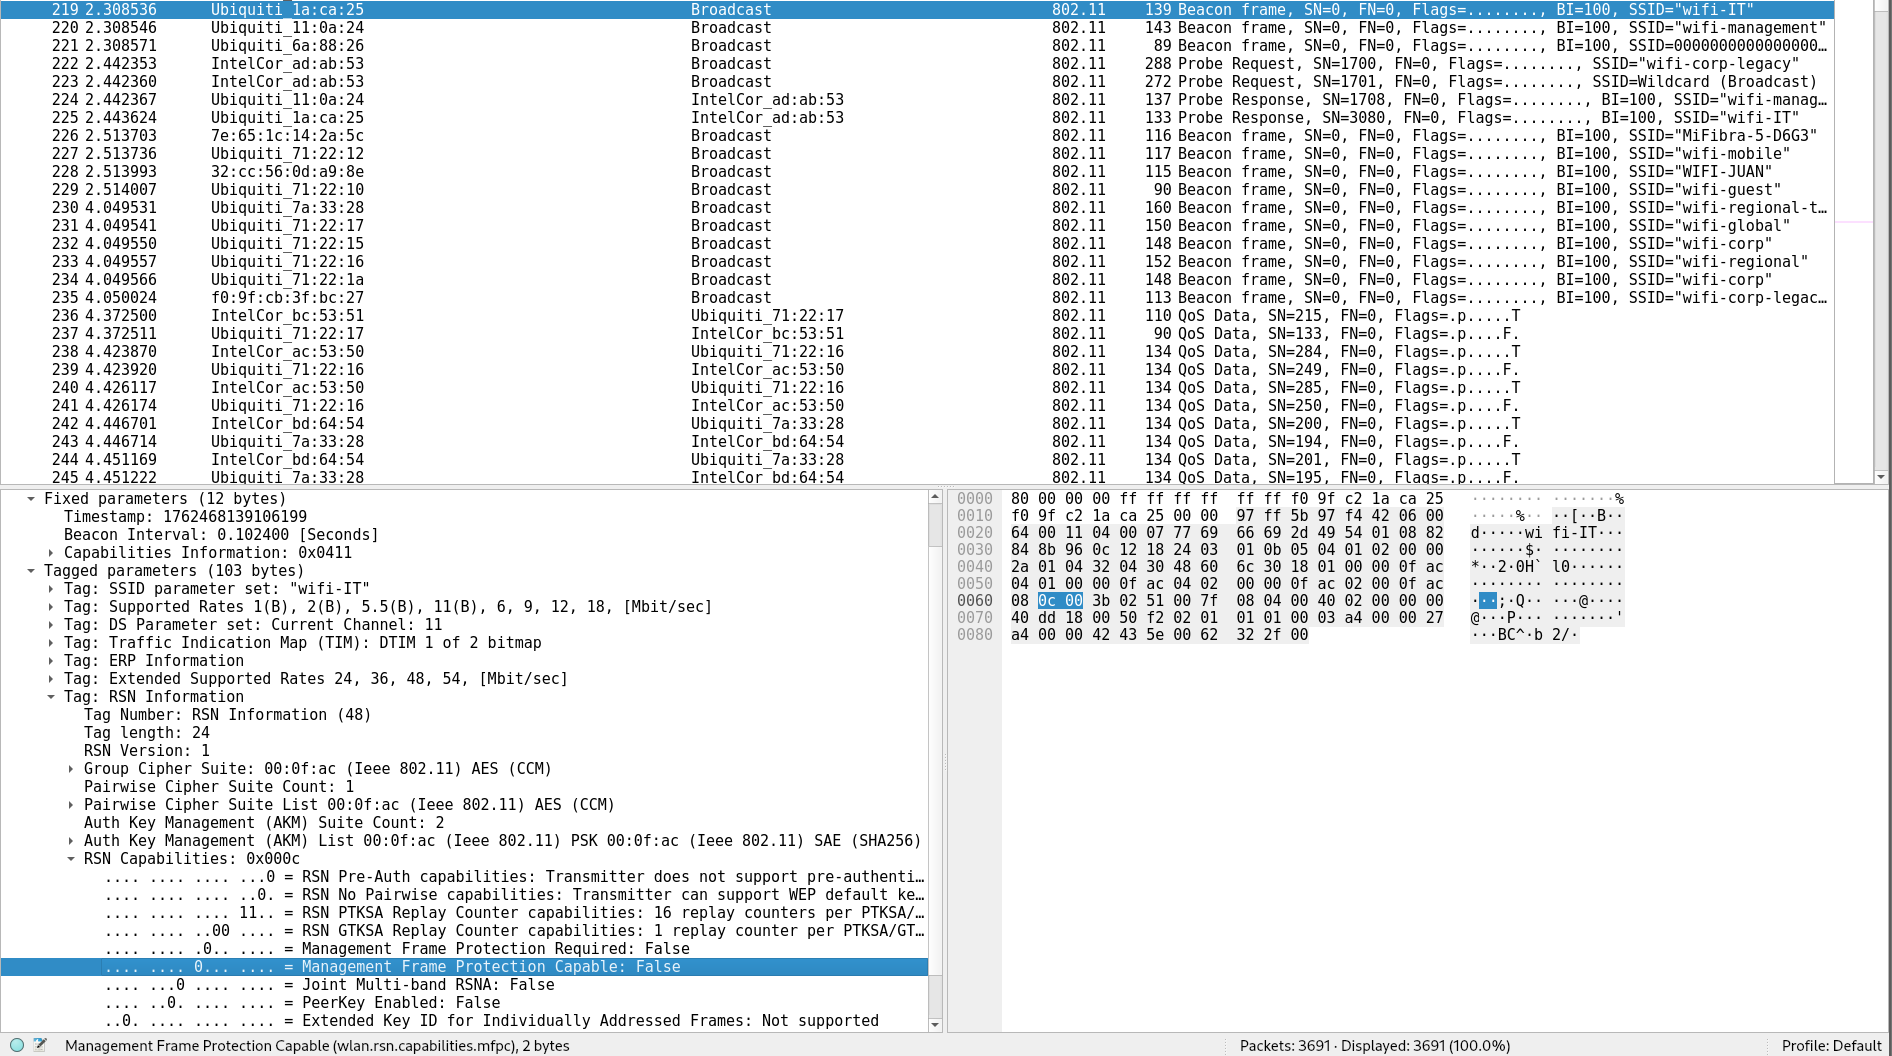Click the Beacon Interval field
The image size is (1892, 1056).
220,535
